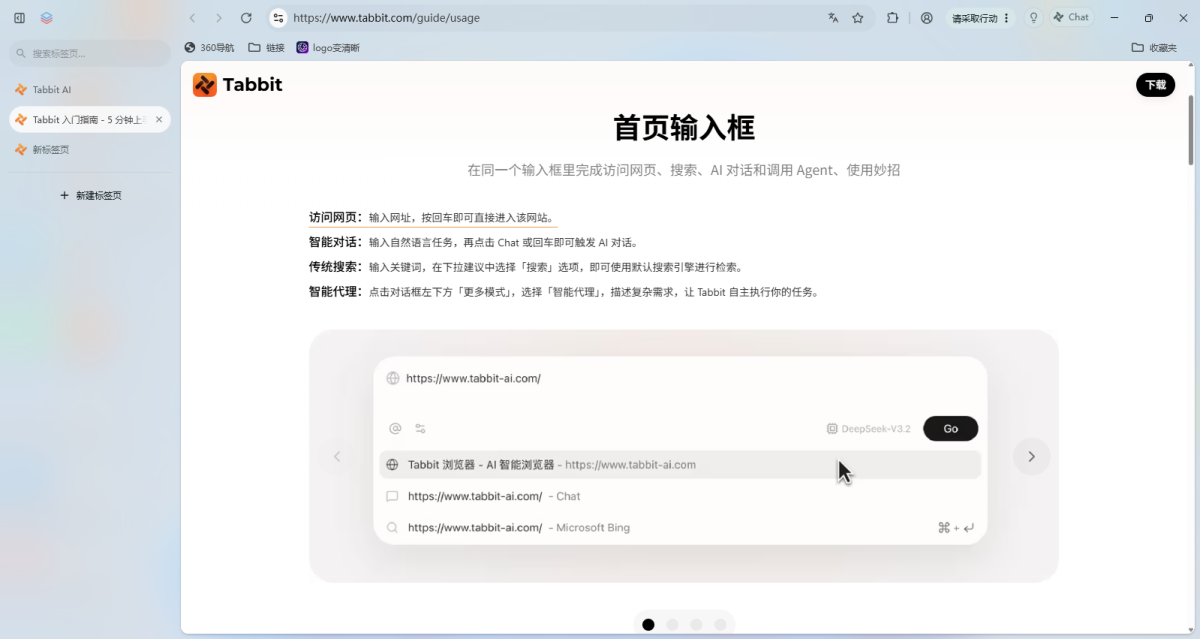Select the first carousel dot

pyautogui.click(x=648, y=625)
